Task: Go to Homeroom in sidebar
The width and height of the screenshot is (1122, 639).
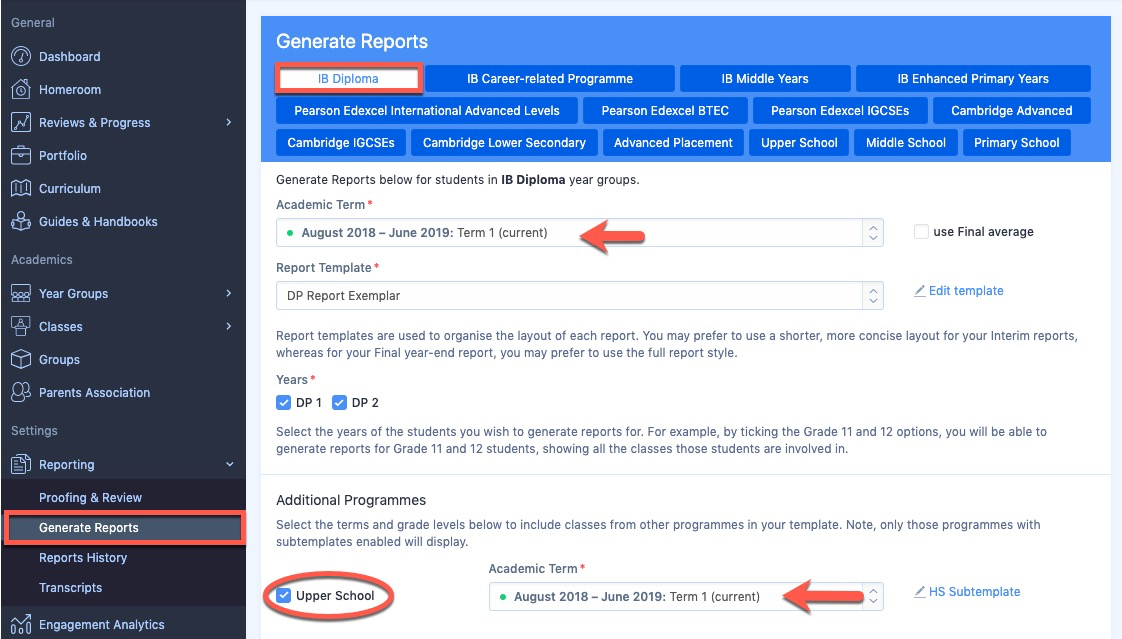Action: 69,89
